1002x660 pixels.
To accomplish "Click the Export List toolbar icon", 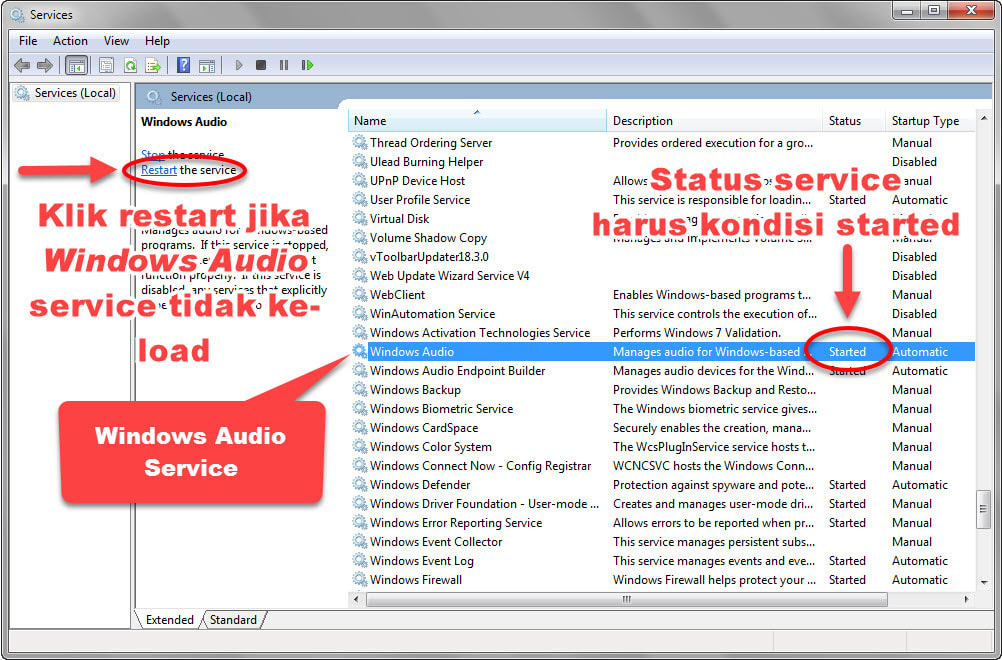I will 153,65.
